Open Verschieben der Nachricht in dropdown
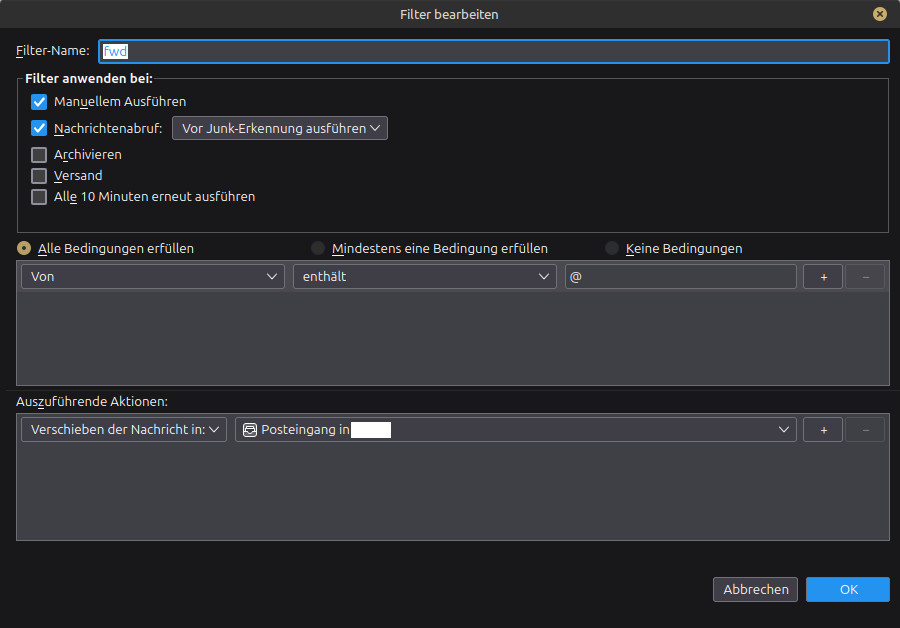Viewport: 900px width, 628px height. point(124,429)
